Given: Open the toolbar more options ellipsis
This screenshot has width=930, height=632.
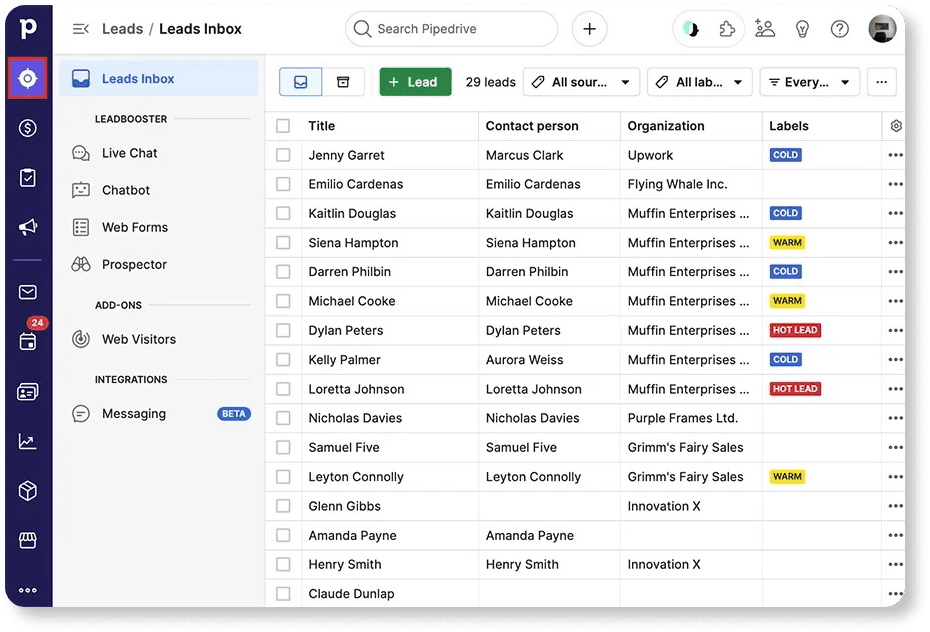Looking at the screenshot, I should 881,82.
